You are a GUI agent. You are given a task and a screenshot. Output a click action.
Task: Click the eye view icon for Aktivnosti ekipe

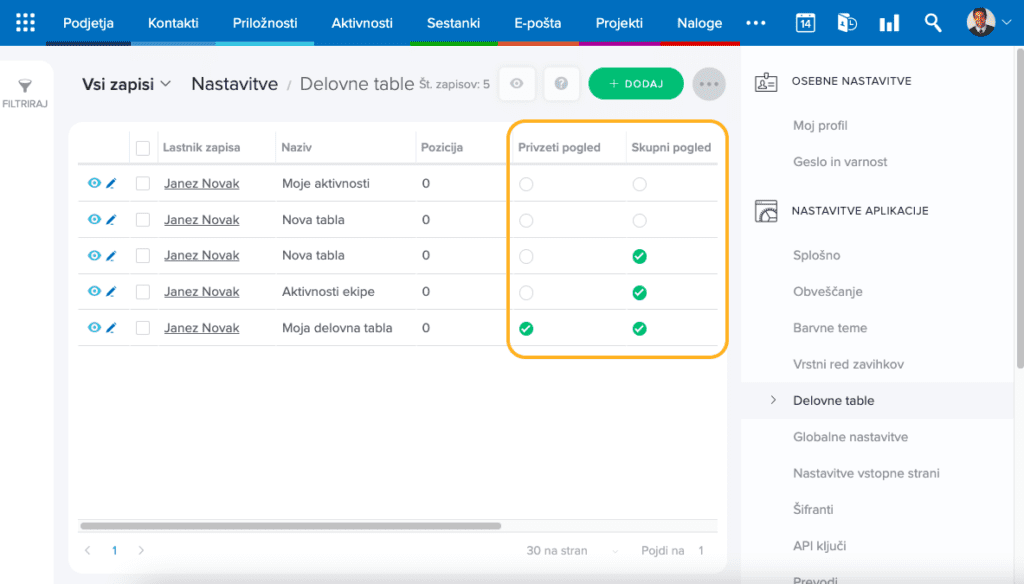click(x=94, y=292)
